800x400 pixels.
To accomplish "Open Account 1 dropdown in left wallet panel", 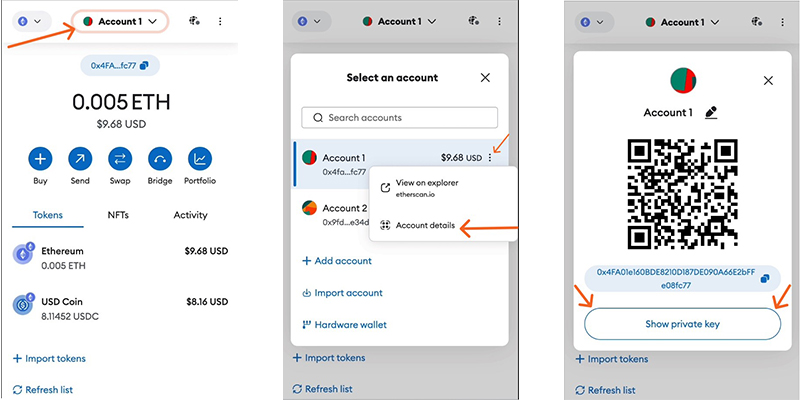I will [x=120, y=21].
